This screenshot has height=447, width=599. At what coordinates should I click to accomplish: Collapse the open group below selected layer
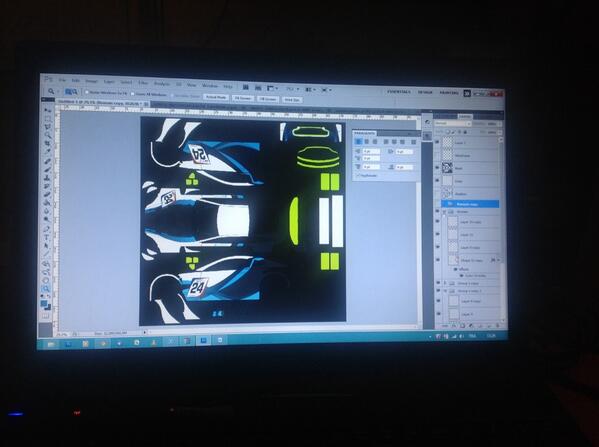point(445,211)
